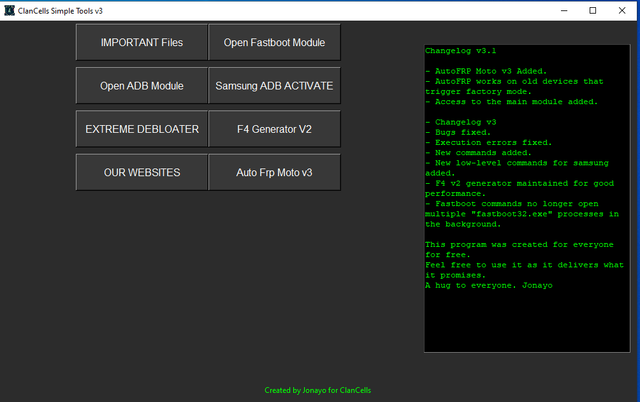This screenshot has height=402, width=640.
Task: Click the '- Changelog v3' line
Action: [x=460, y=122]
